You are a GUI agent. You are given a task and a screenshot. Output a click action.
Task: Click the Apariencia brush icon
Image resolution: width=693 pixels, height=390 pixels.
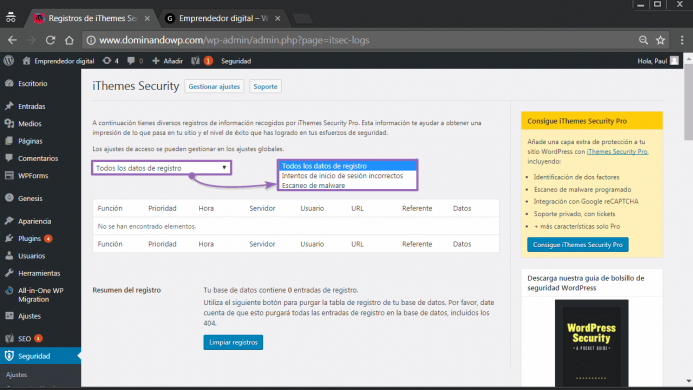coord(9,221)
